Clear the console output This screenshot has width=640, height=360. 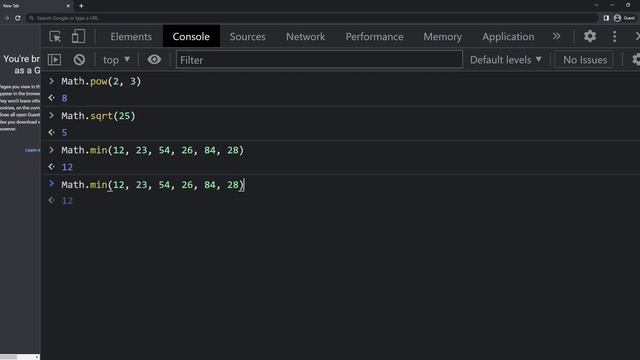[x=79, y=60]
